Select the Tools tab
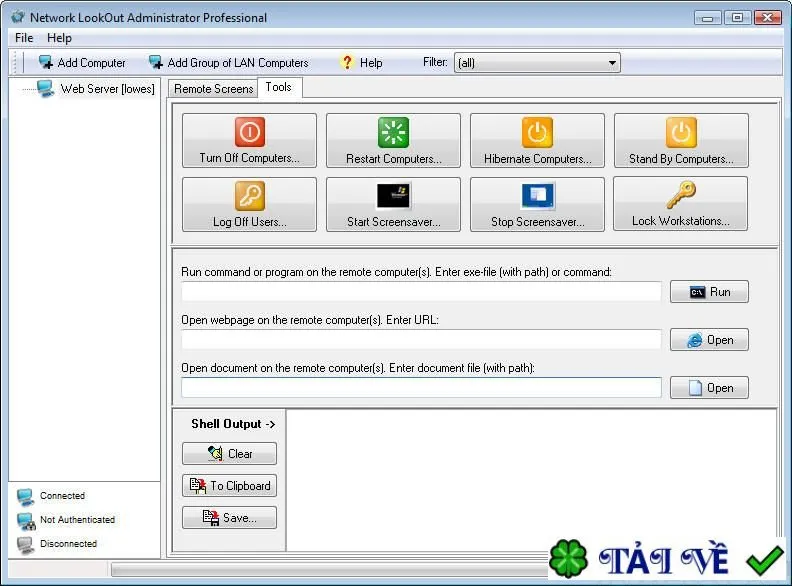 [x=279, y=87]
